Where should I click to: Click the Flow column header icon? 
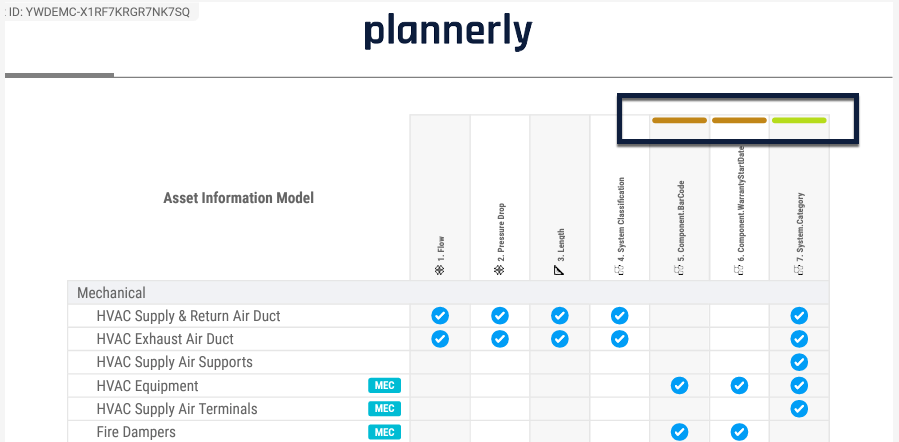(439, 270)
